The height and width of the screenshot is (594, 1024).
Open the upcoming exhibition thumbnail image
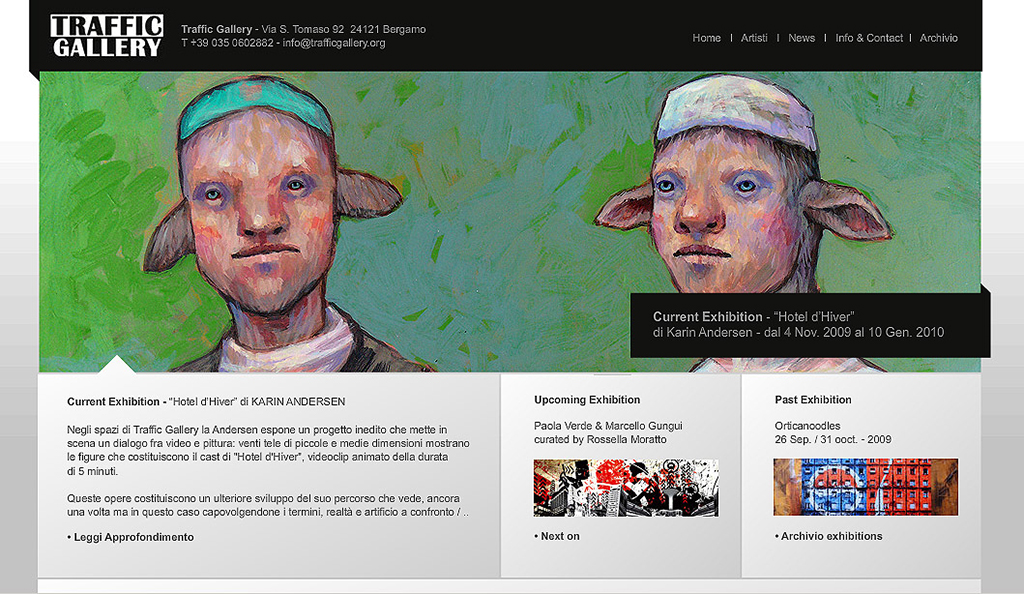(x=626, y=488)
